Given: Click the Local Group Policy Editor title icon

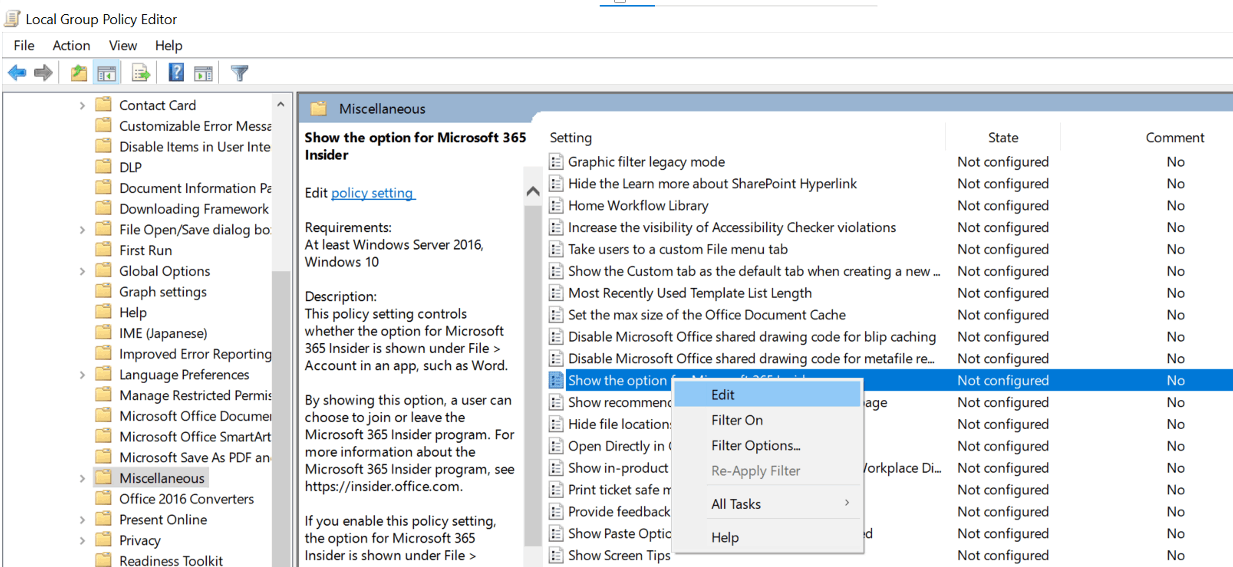Looking at the screenshot, I should (x=13, y=19).
